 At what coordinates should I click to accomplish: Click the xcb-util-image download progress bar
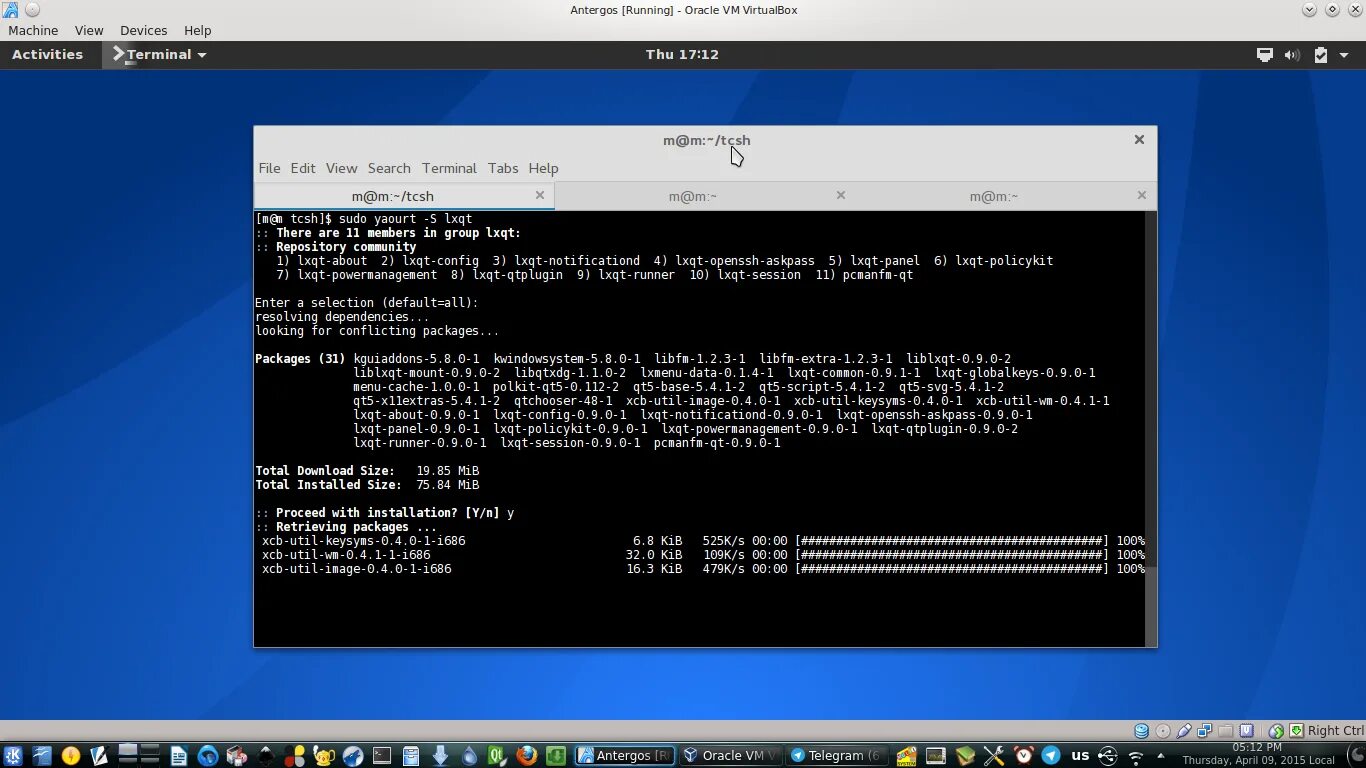952,569
